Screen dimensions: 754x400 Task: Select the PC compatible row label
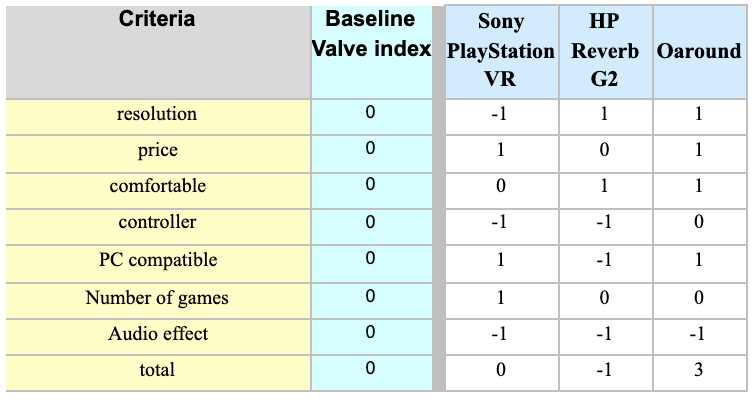(x=158, y=263)
